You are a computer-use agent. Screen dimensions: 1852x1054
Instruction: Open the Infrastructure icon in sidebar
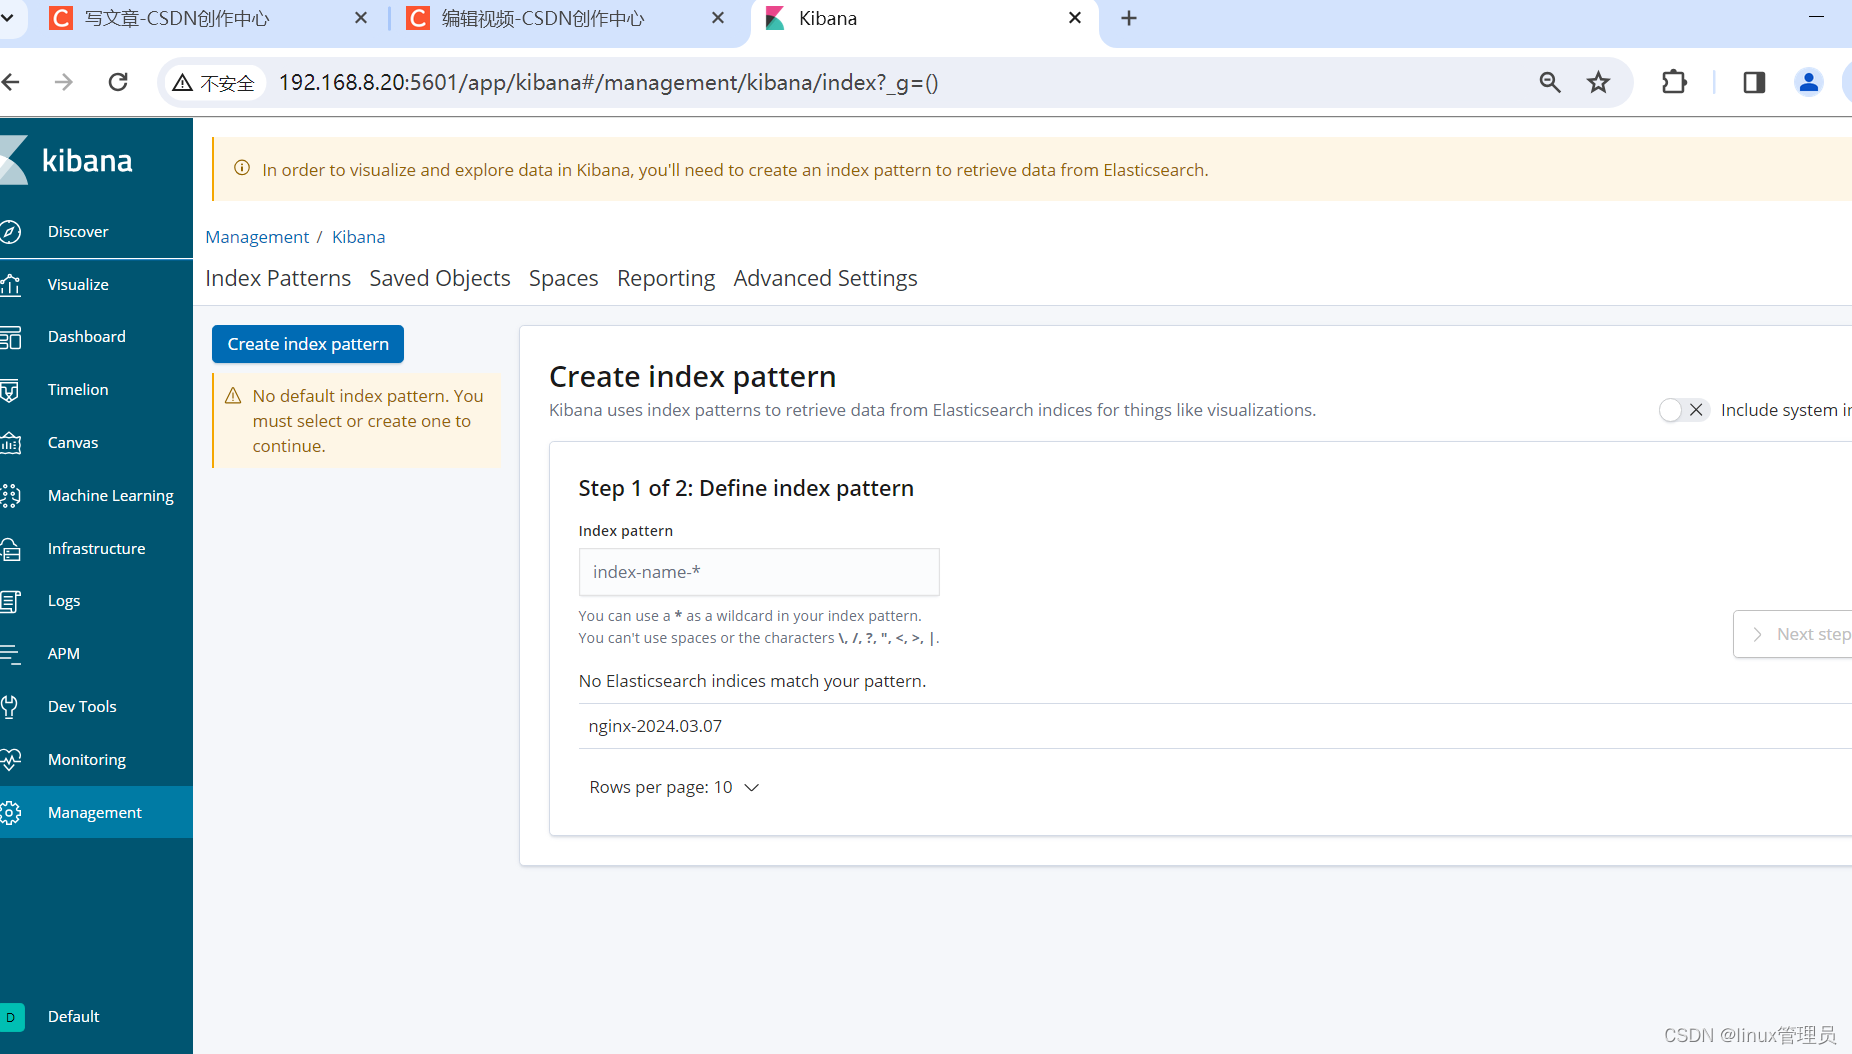(10, 549)
